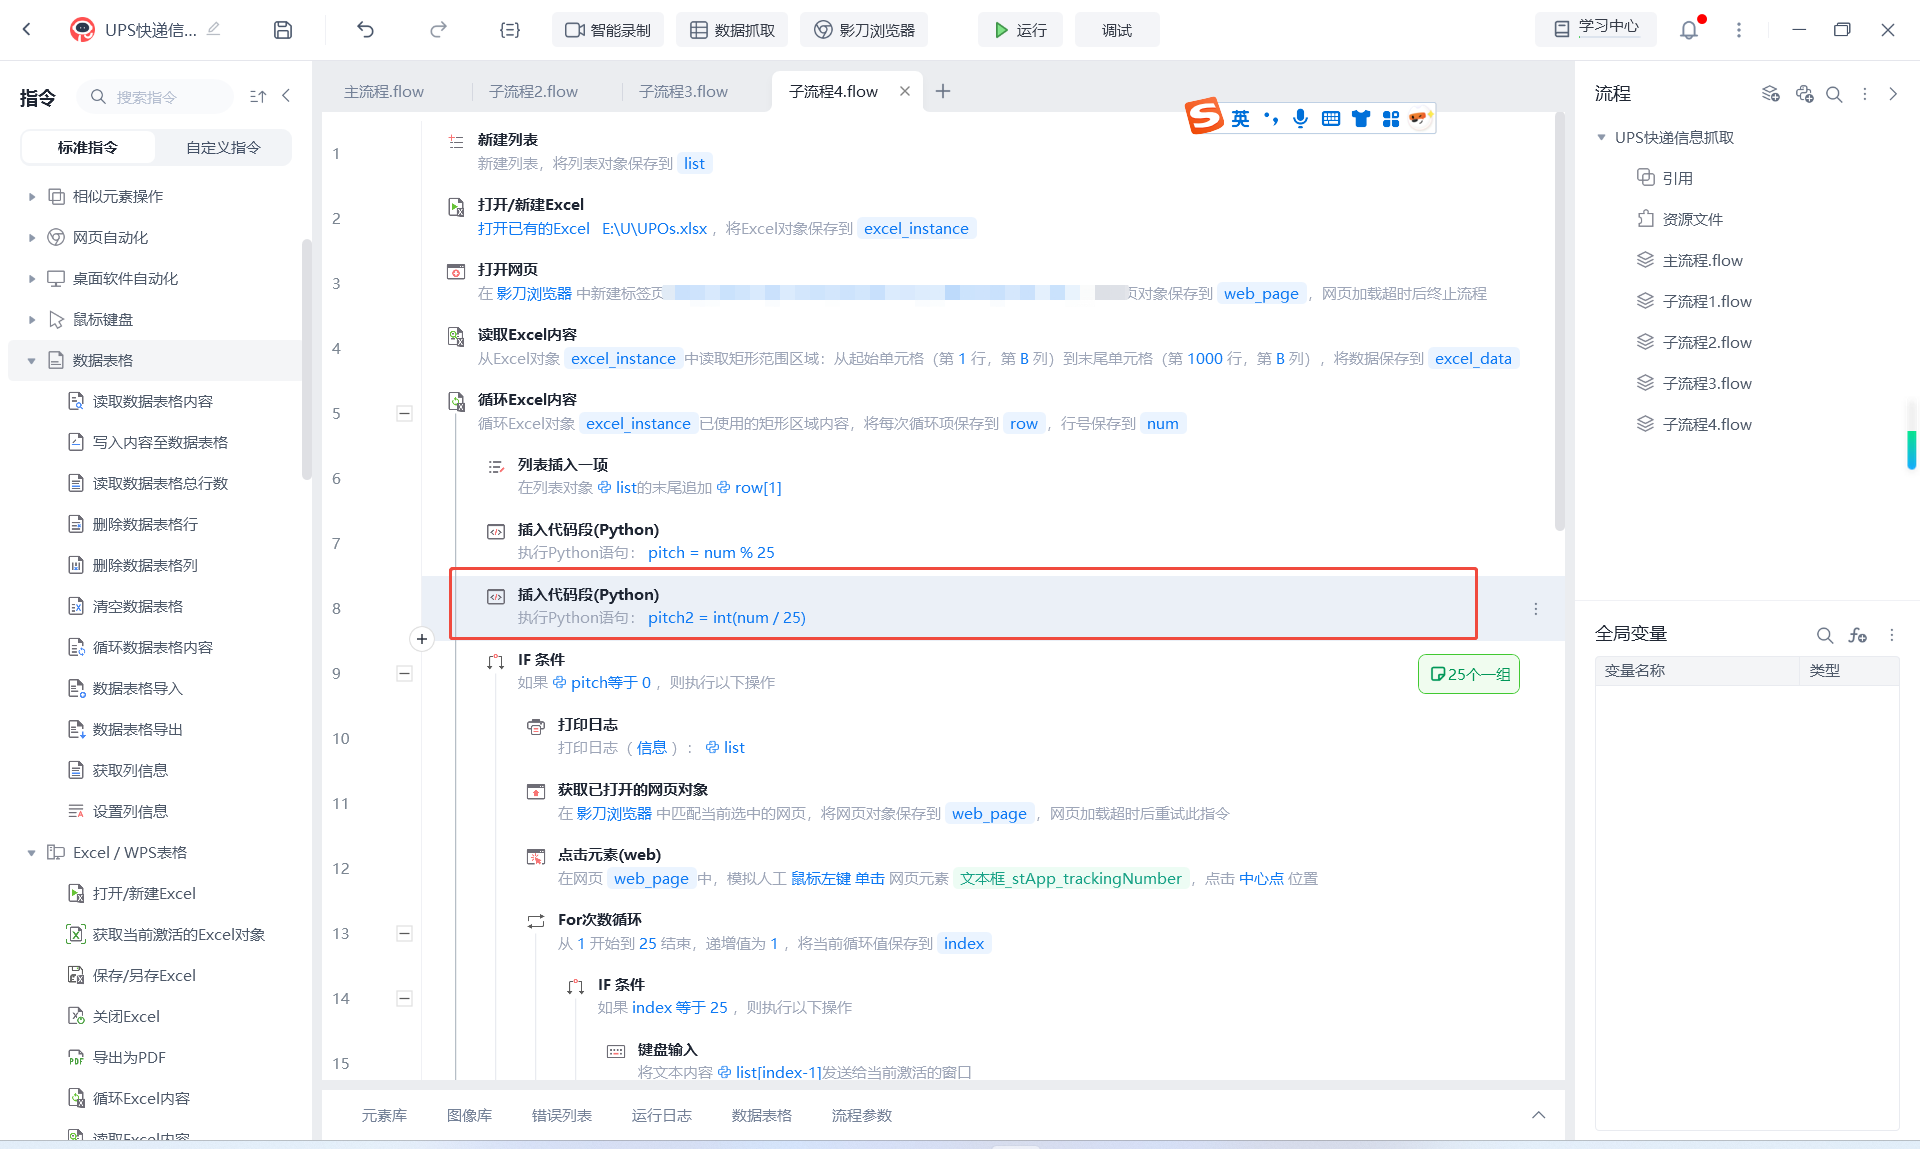Screen dimensions: 1920x1149
Task: Switch to 子流程2.flow tab
Action: pos(533,92)
